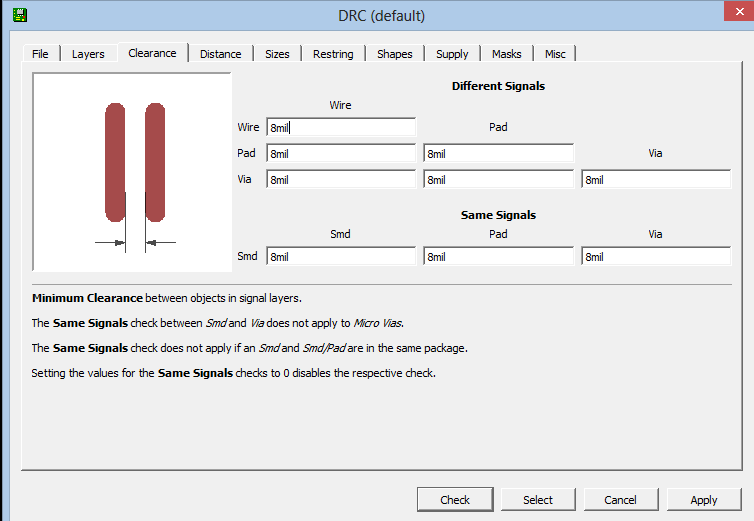
Task: Run the design rule Check button
Action: point(455,500)
